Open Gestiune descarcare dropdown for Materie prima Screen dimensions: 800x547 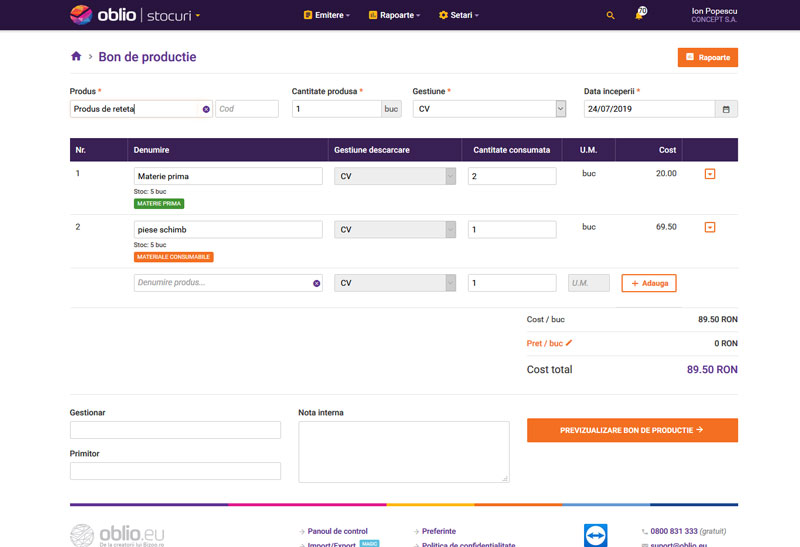point(395,176)
